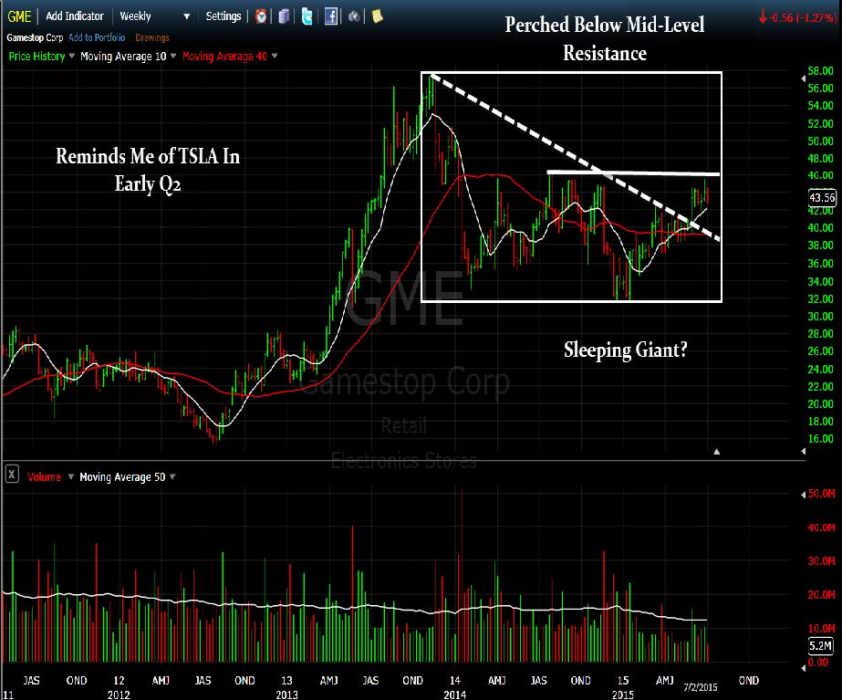This screenshot has height=700, width=842.
Task: Click the 20.0M volume axis label
Action: (x=822, y=594)
